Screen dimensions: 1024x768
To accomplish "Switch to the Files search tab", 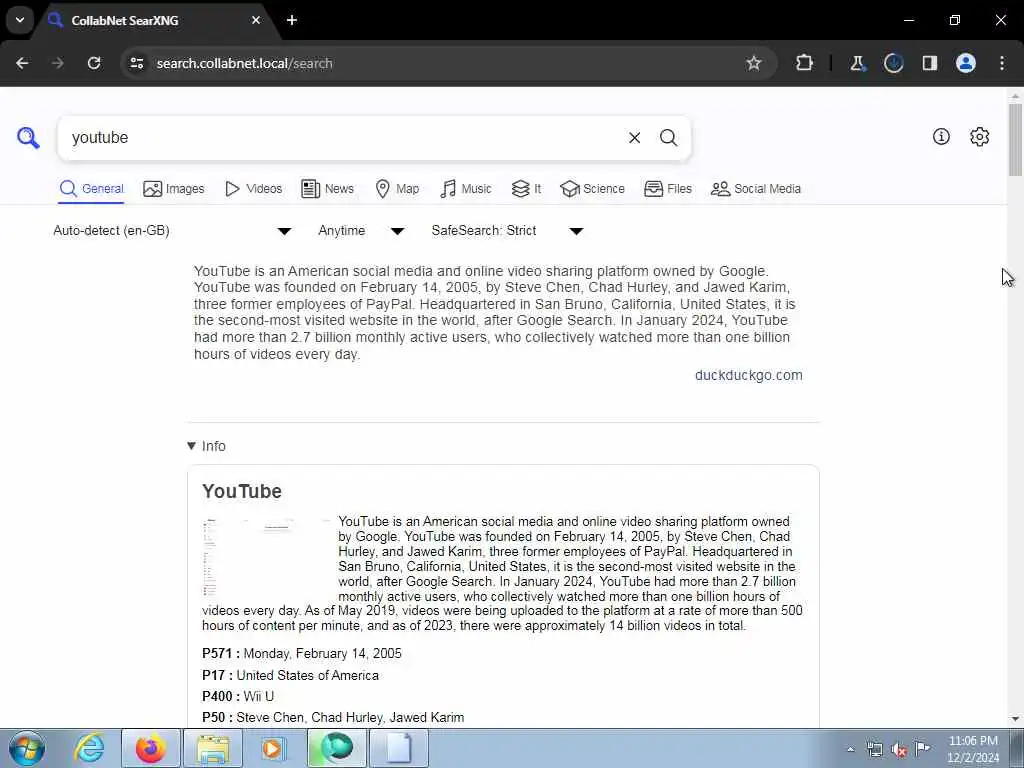I will (667, 189).
